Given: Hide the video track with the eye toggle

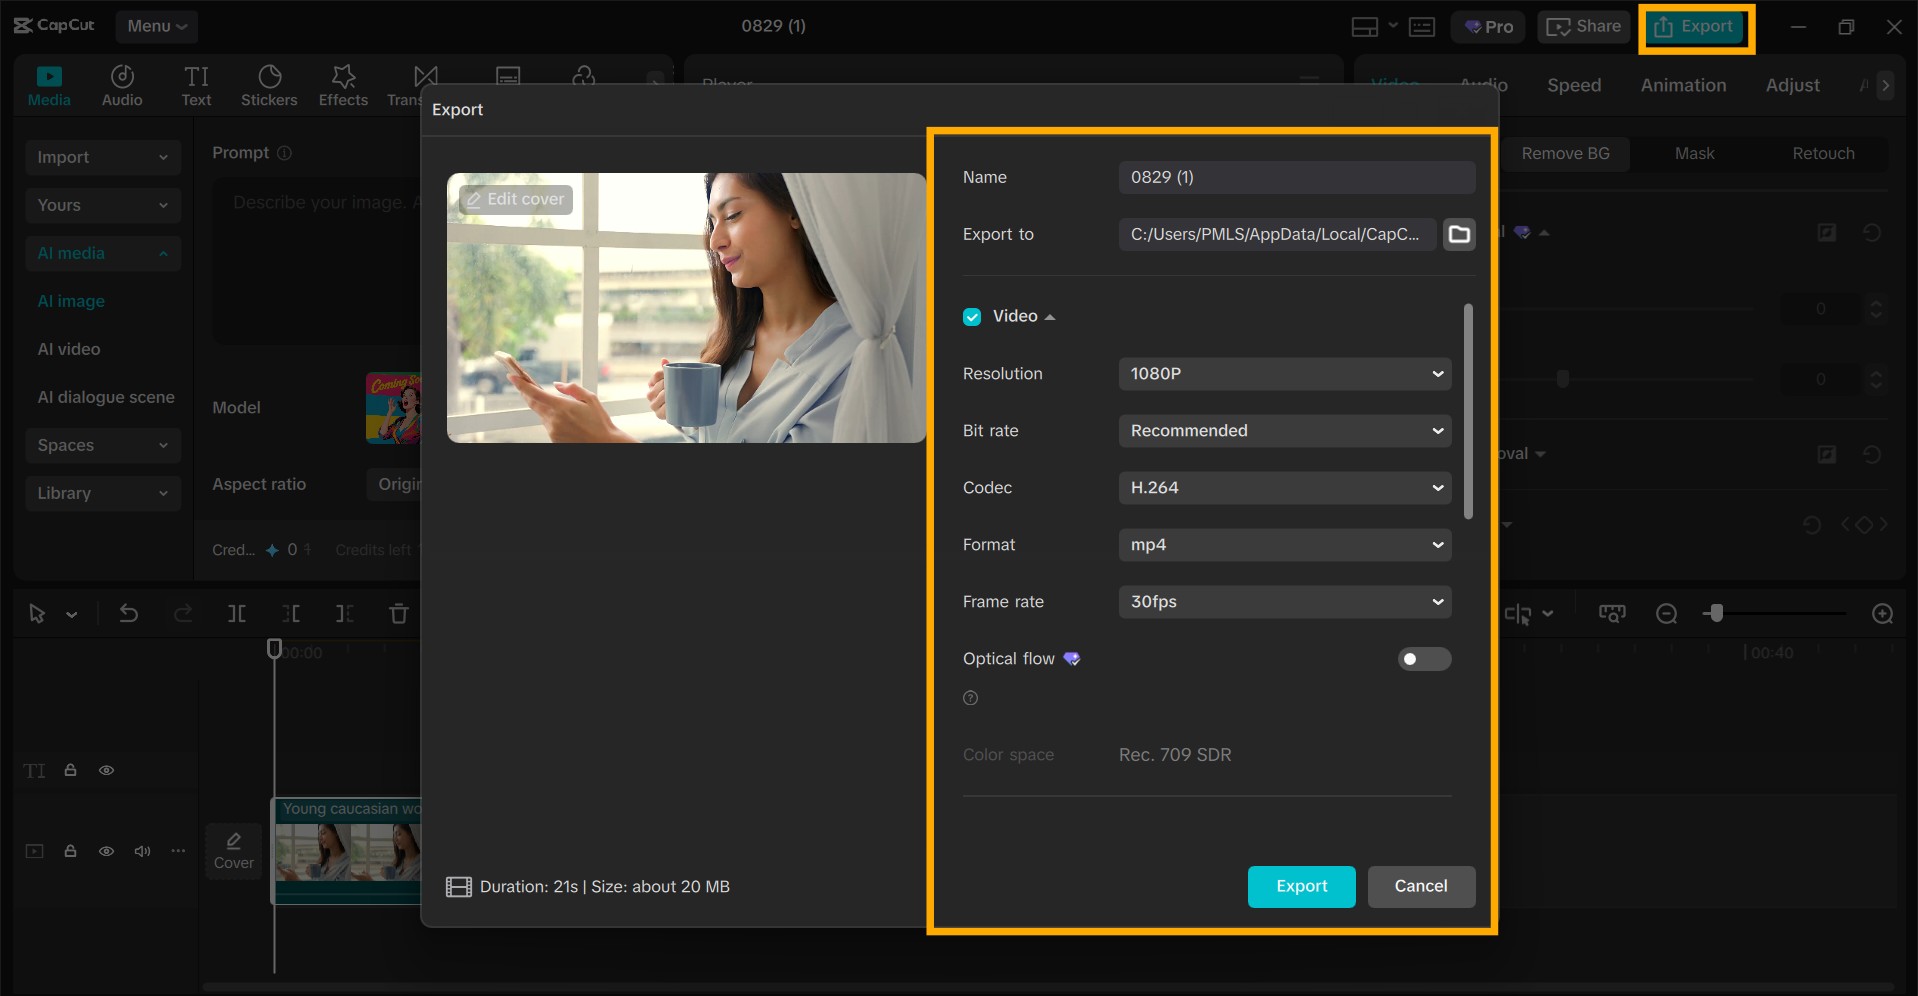Looking at the screenshot, I should 106,851.
